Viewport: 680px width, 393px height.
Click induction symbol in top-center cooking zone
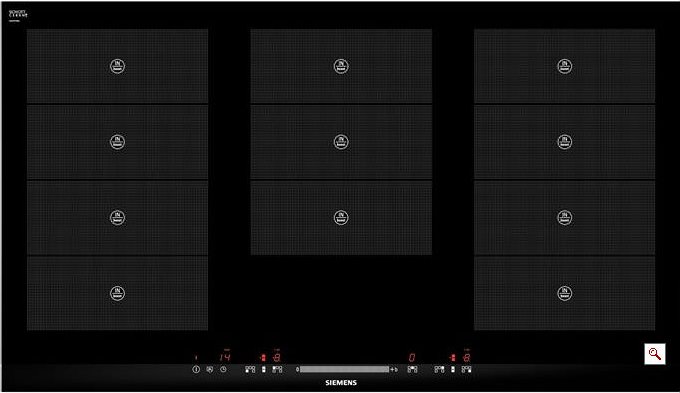341,66
